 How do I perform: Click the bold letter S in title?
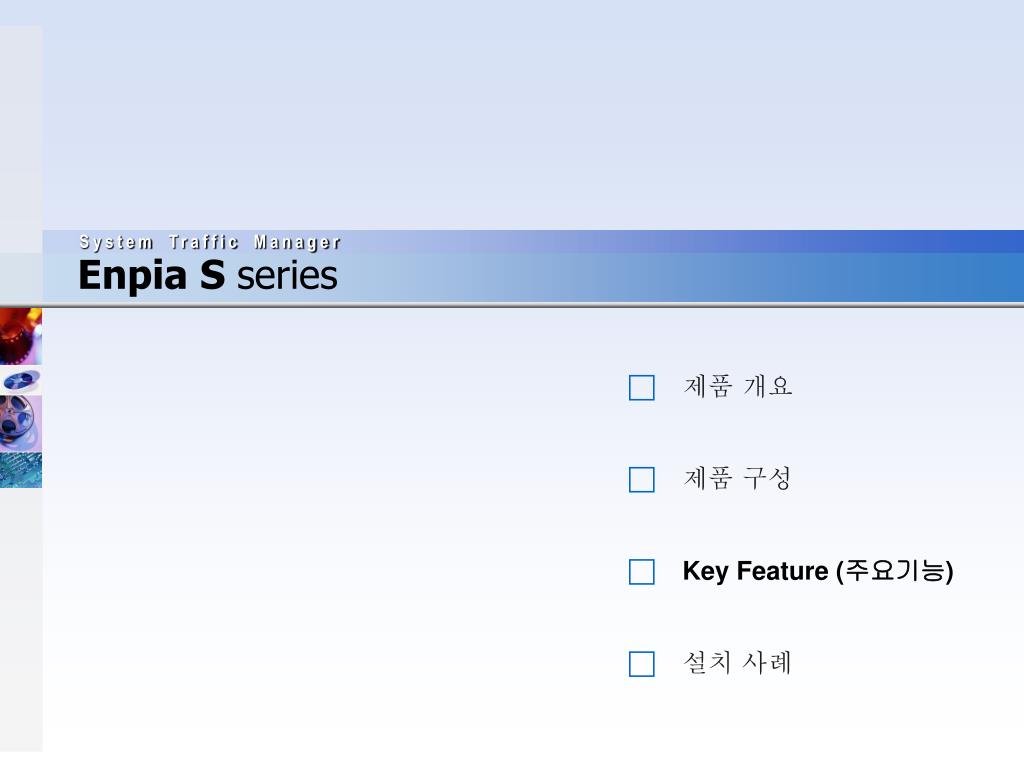pos(213,275)
